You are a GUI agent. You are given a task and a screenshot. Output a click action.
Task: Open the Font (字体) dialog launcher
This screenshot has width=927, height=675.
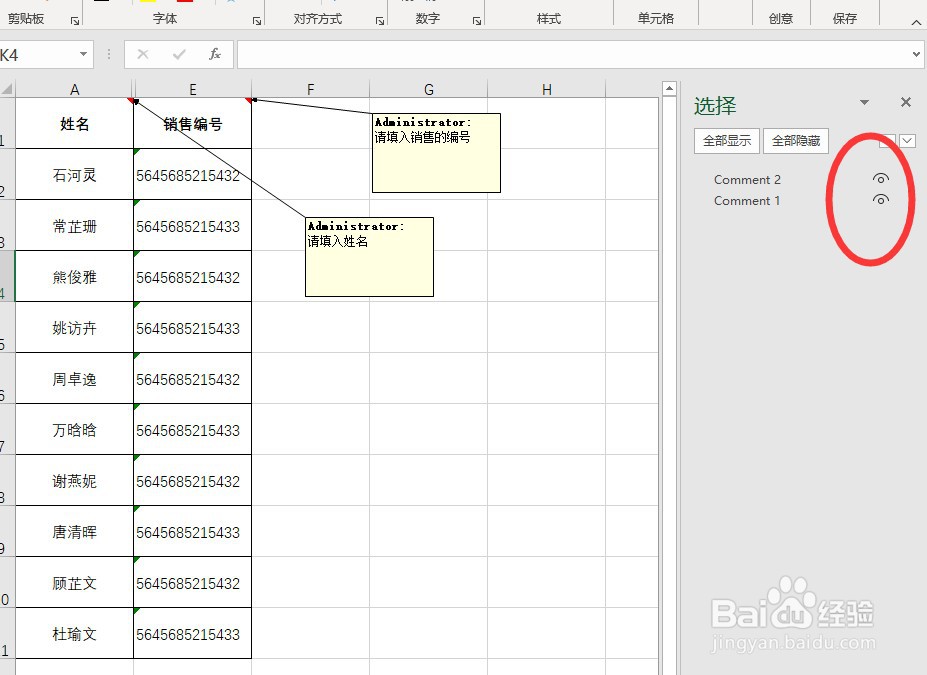pos(257,21)
